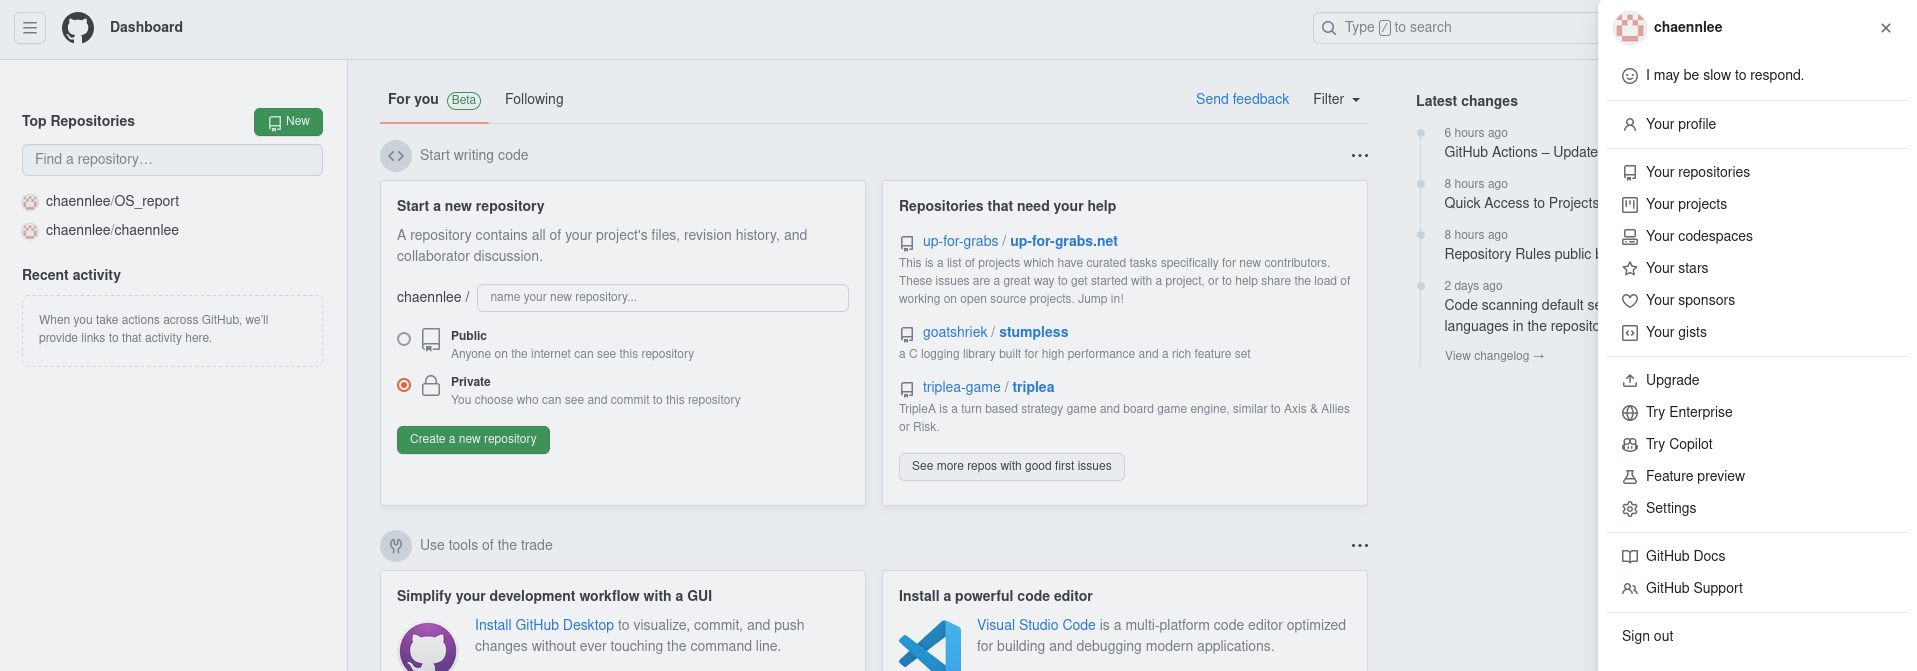1917x671 pixels.
Task: Open chaennlee/chaennlee repository
Action: click(112, 231)
